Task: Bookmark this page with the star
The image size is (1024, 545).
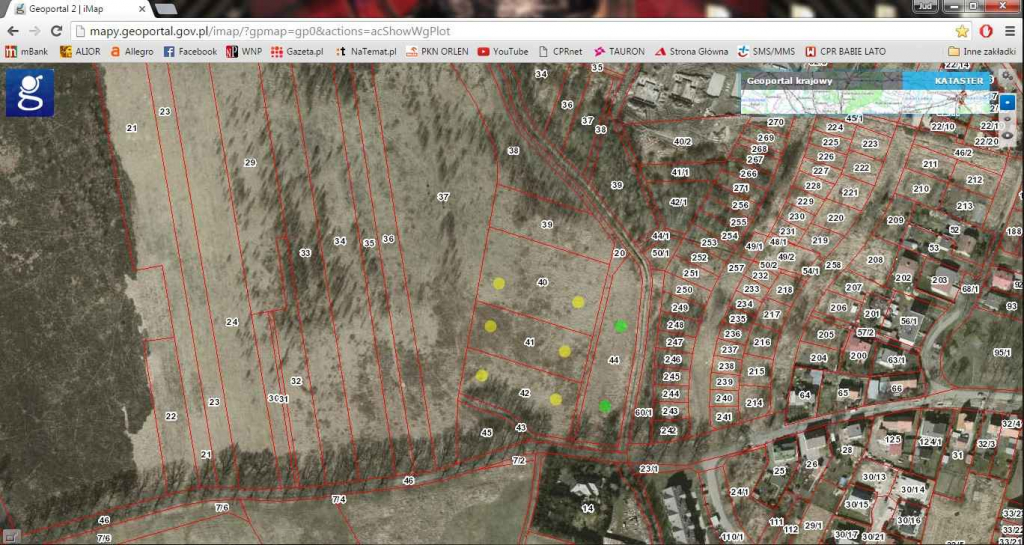Action: (x=963, y=31)
